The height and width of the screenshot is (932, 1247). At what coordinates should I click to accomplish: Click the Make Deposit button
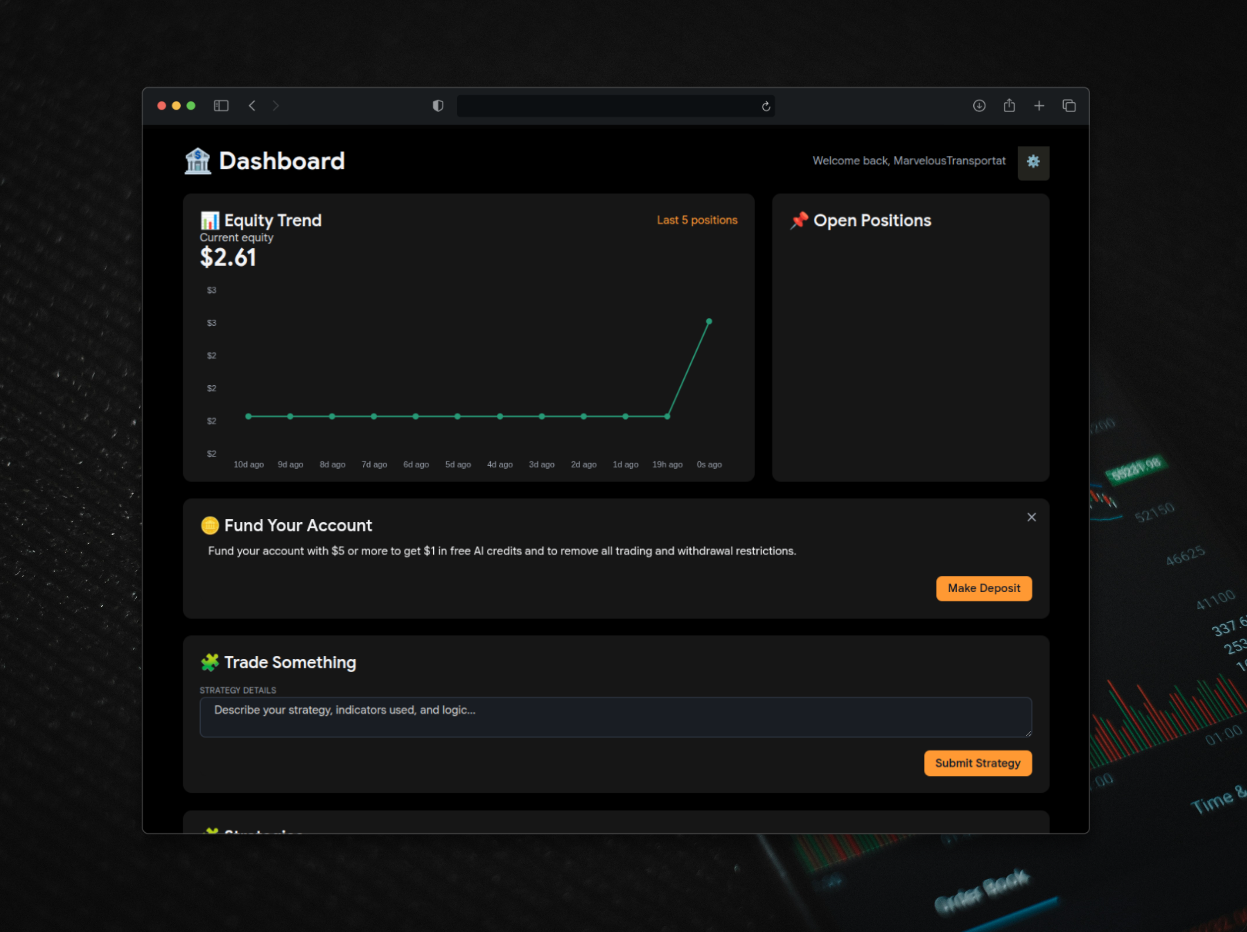tap(983, 588)
